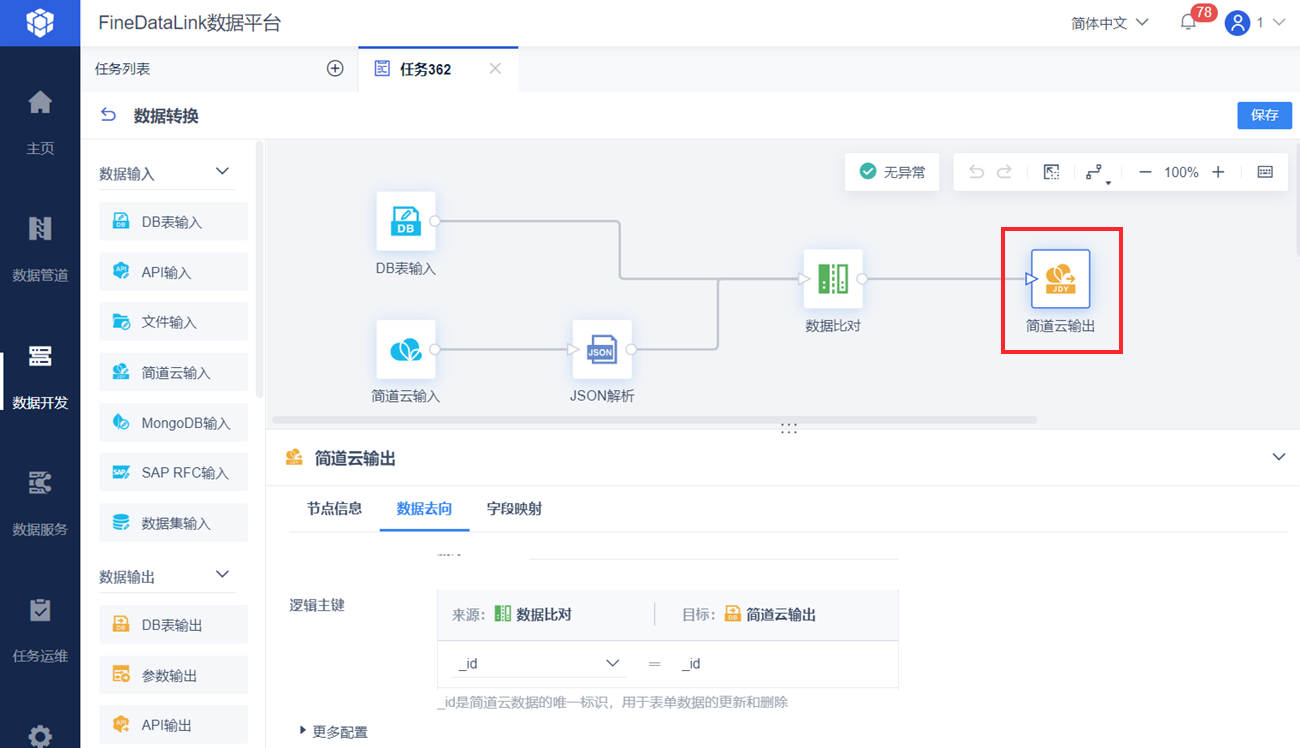
Task: Click the canvas horizontal scrollbar
Action: (x=654, y=420)
